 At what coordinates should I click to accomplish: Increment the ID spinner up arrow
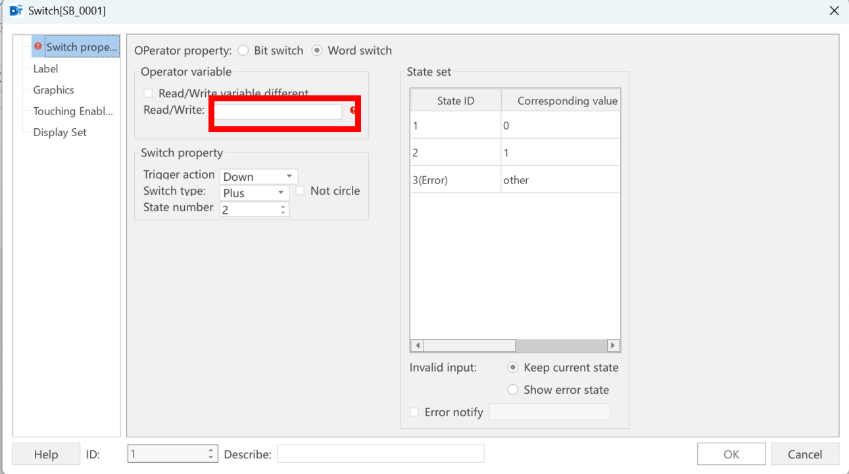click(x=211, y=450)
